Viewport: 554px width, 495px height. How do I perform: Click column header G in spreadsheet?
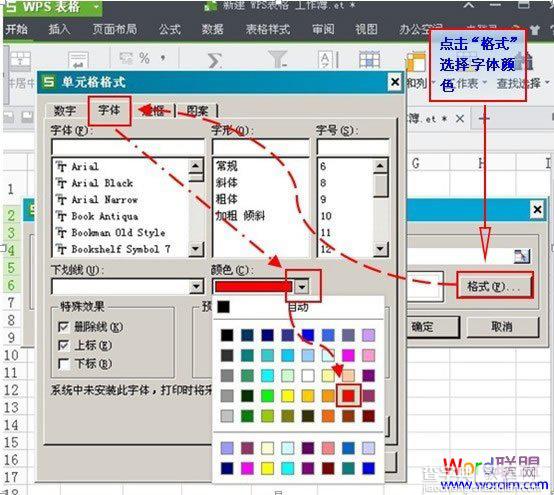(416, 163)
